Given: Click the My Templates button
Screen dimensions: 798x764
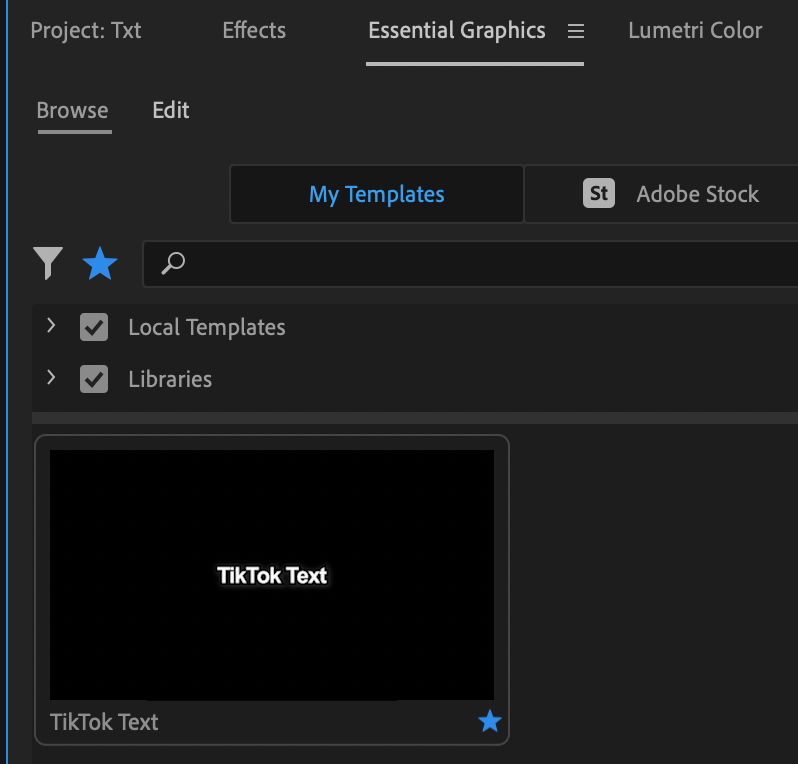Looking at the screenshot, I should [x=376, y=194].
